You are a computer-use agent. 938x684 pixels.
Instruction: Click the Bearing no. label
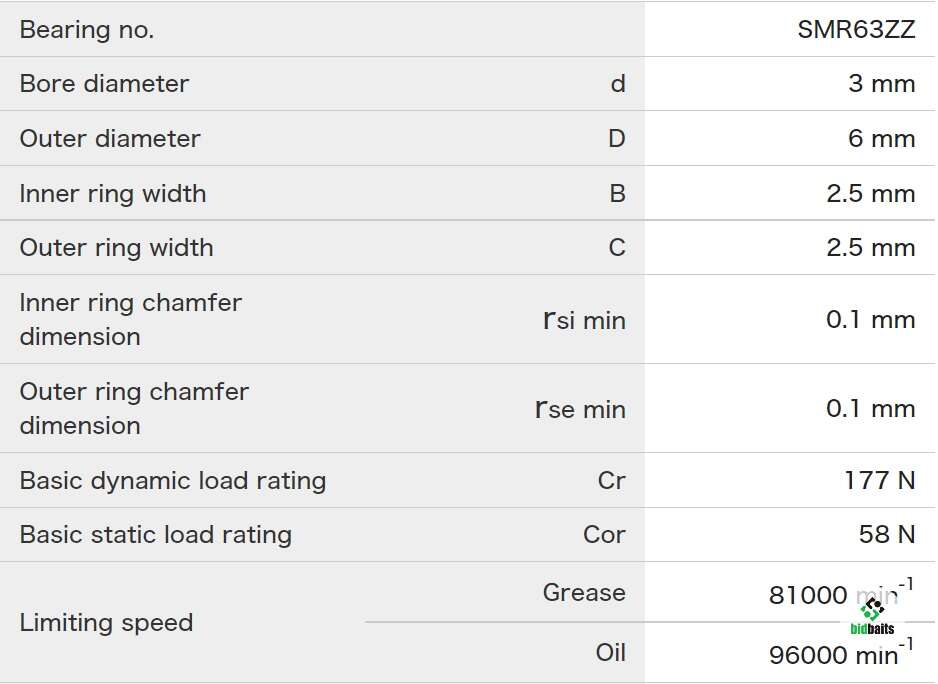pos(87,29)
